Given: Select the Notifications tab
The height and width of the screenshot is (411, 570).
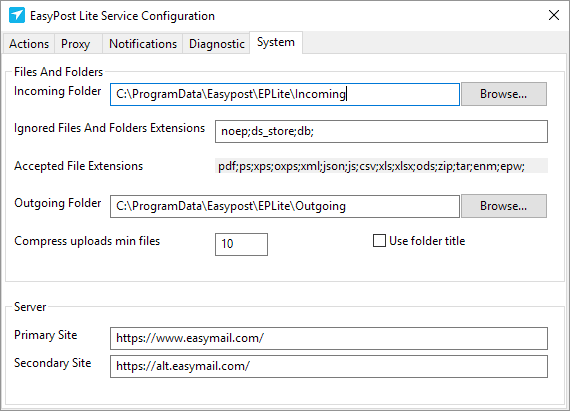Looking at the screenshot, I should [143, 44].
